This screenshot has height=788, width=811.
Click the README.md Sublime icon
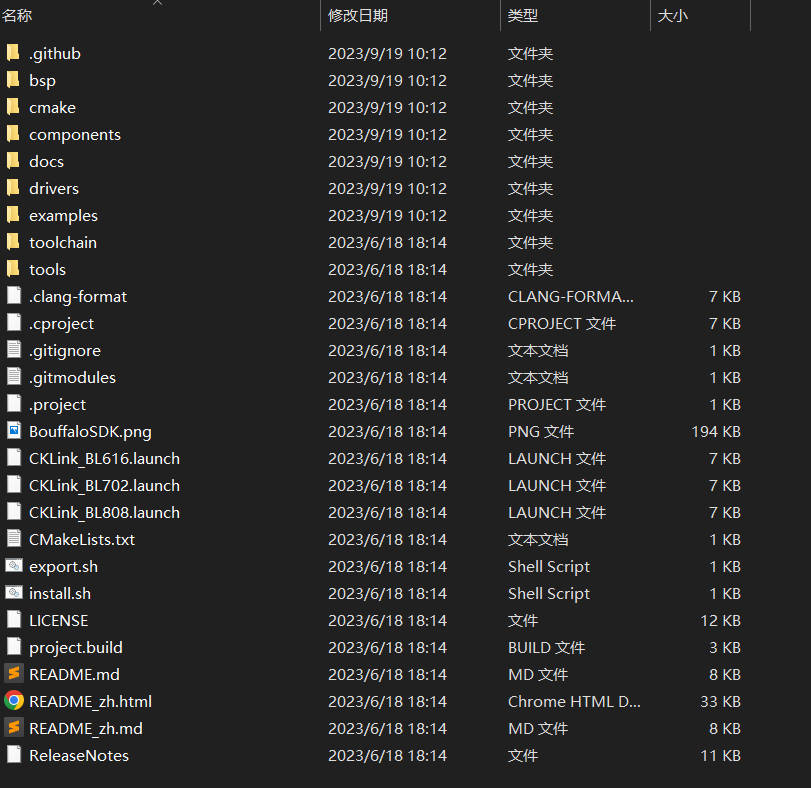pyautogui.click(x=14, y=674)
